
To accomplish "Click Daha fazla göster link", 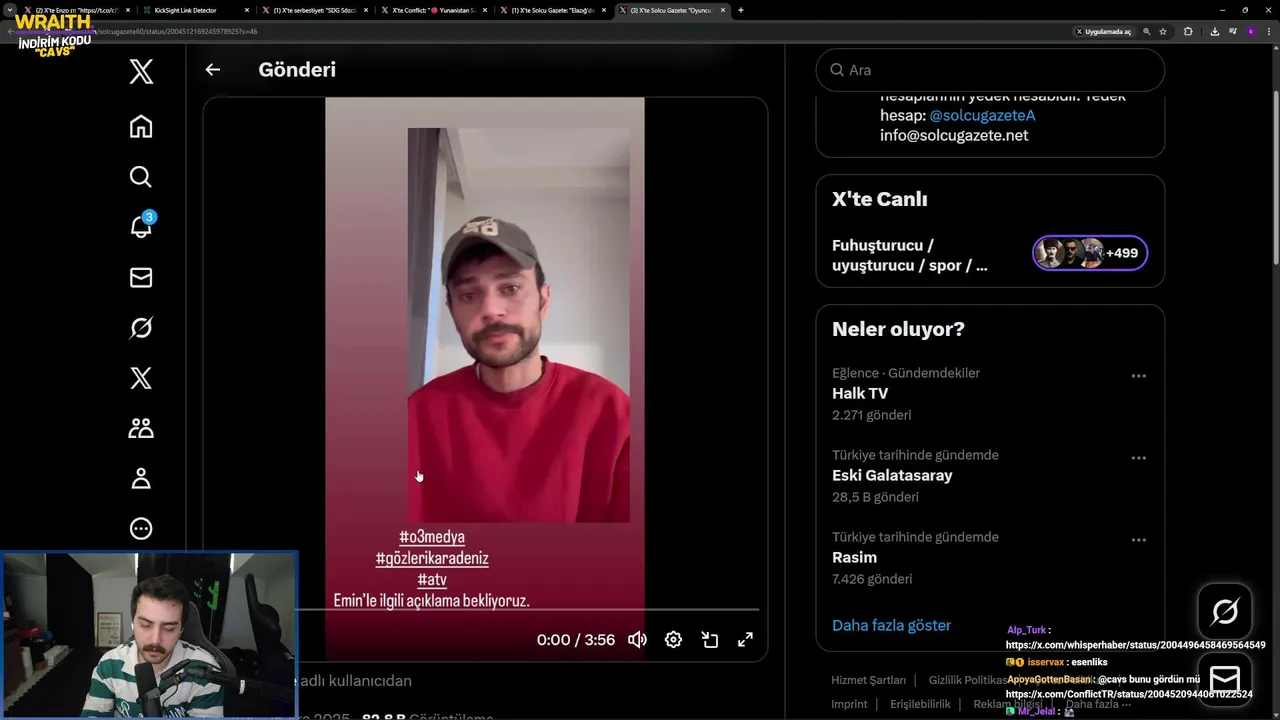I will pyautogui.click(x=891, y=625).
